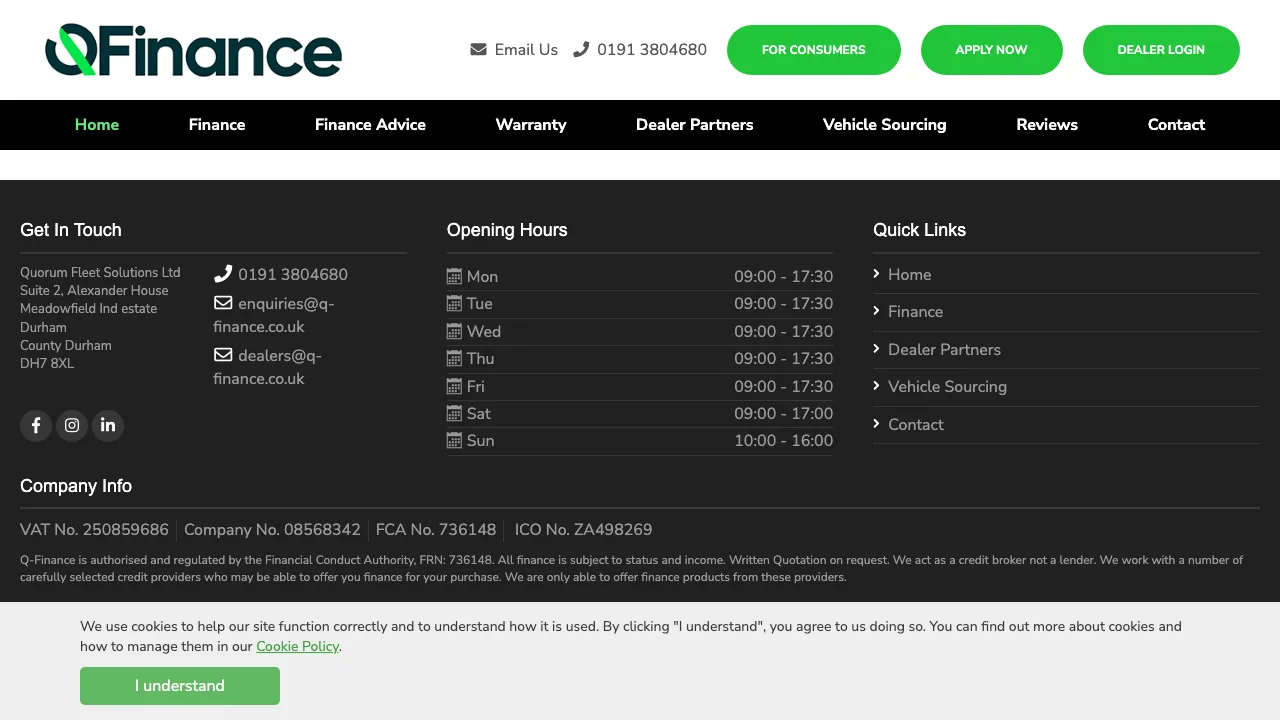Click the chevron next to Dealer Partners quick link

(877, 349)
